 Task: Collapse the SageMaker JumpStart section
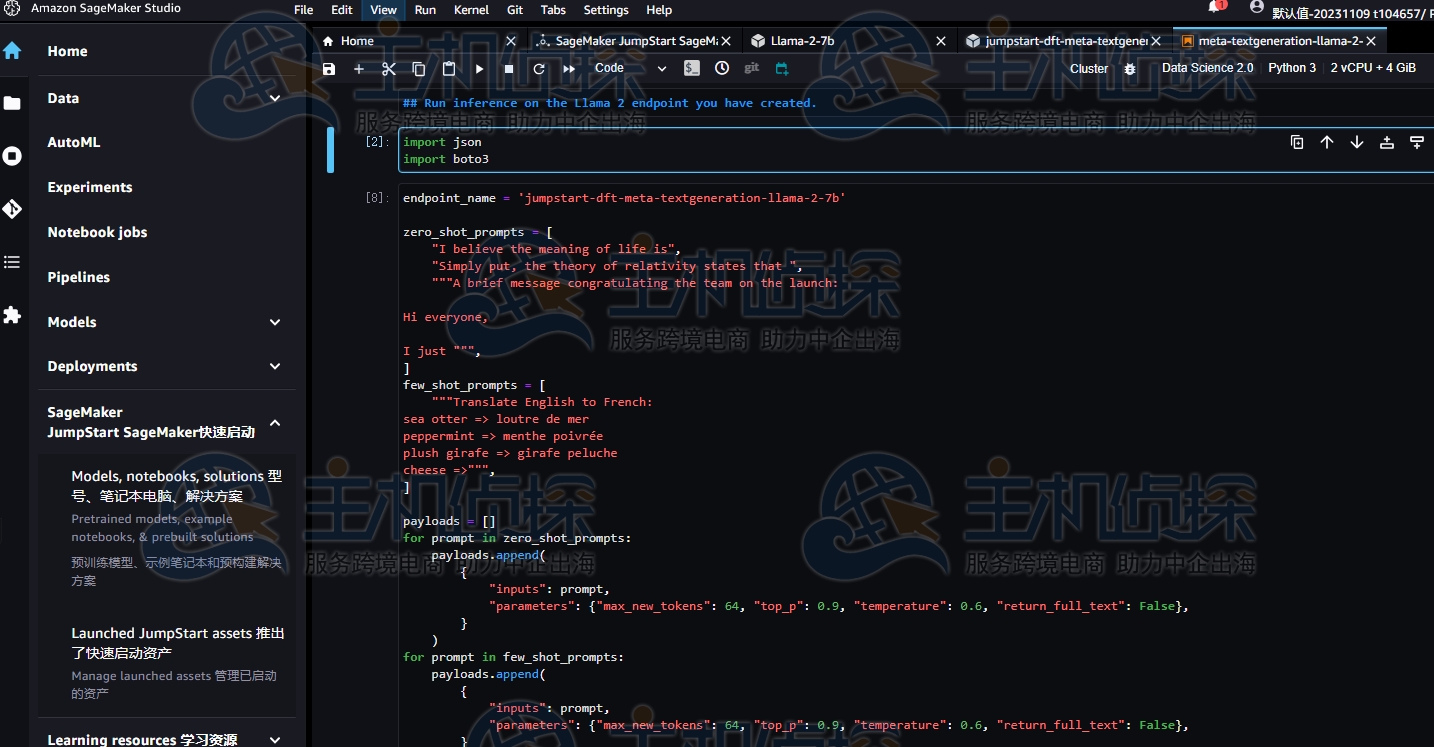[275, 423]
